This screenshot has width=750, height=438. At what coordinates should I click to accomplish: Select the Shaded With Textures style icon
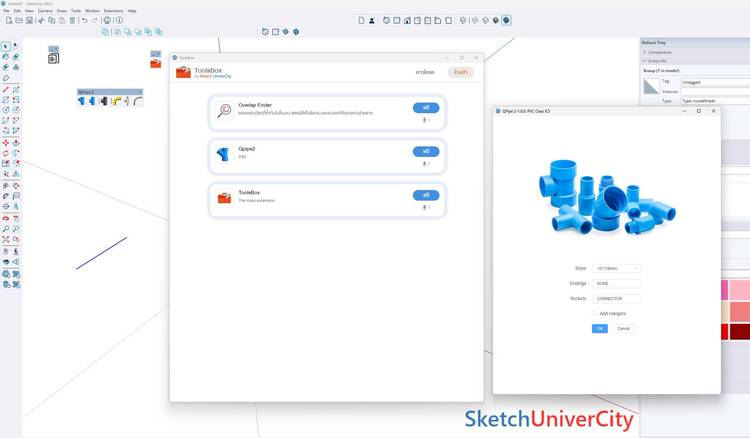(x=506, y=21)
